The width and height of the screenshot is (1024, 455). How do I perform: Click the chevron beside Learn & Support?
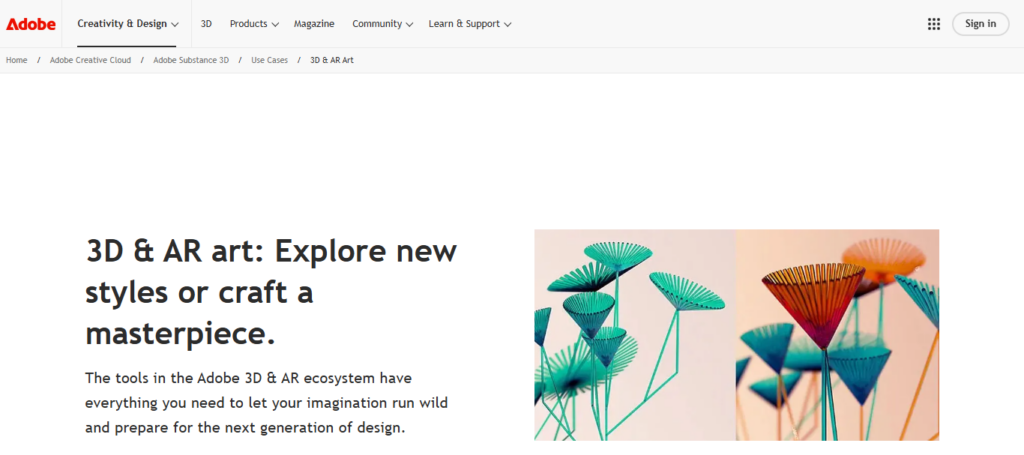point(508,24)
